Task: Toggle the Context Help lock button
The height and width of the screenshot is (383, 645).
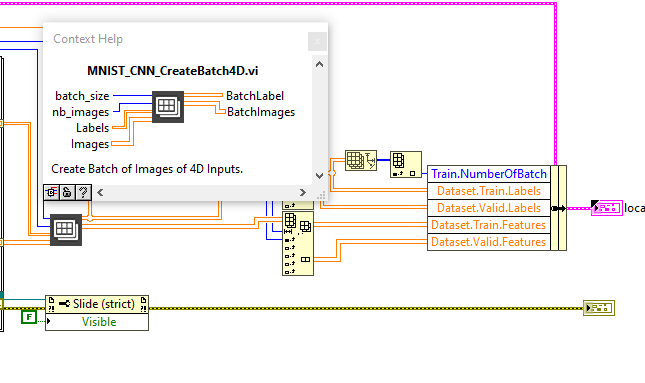Action: [x=67, y=192]
